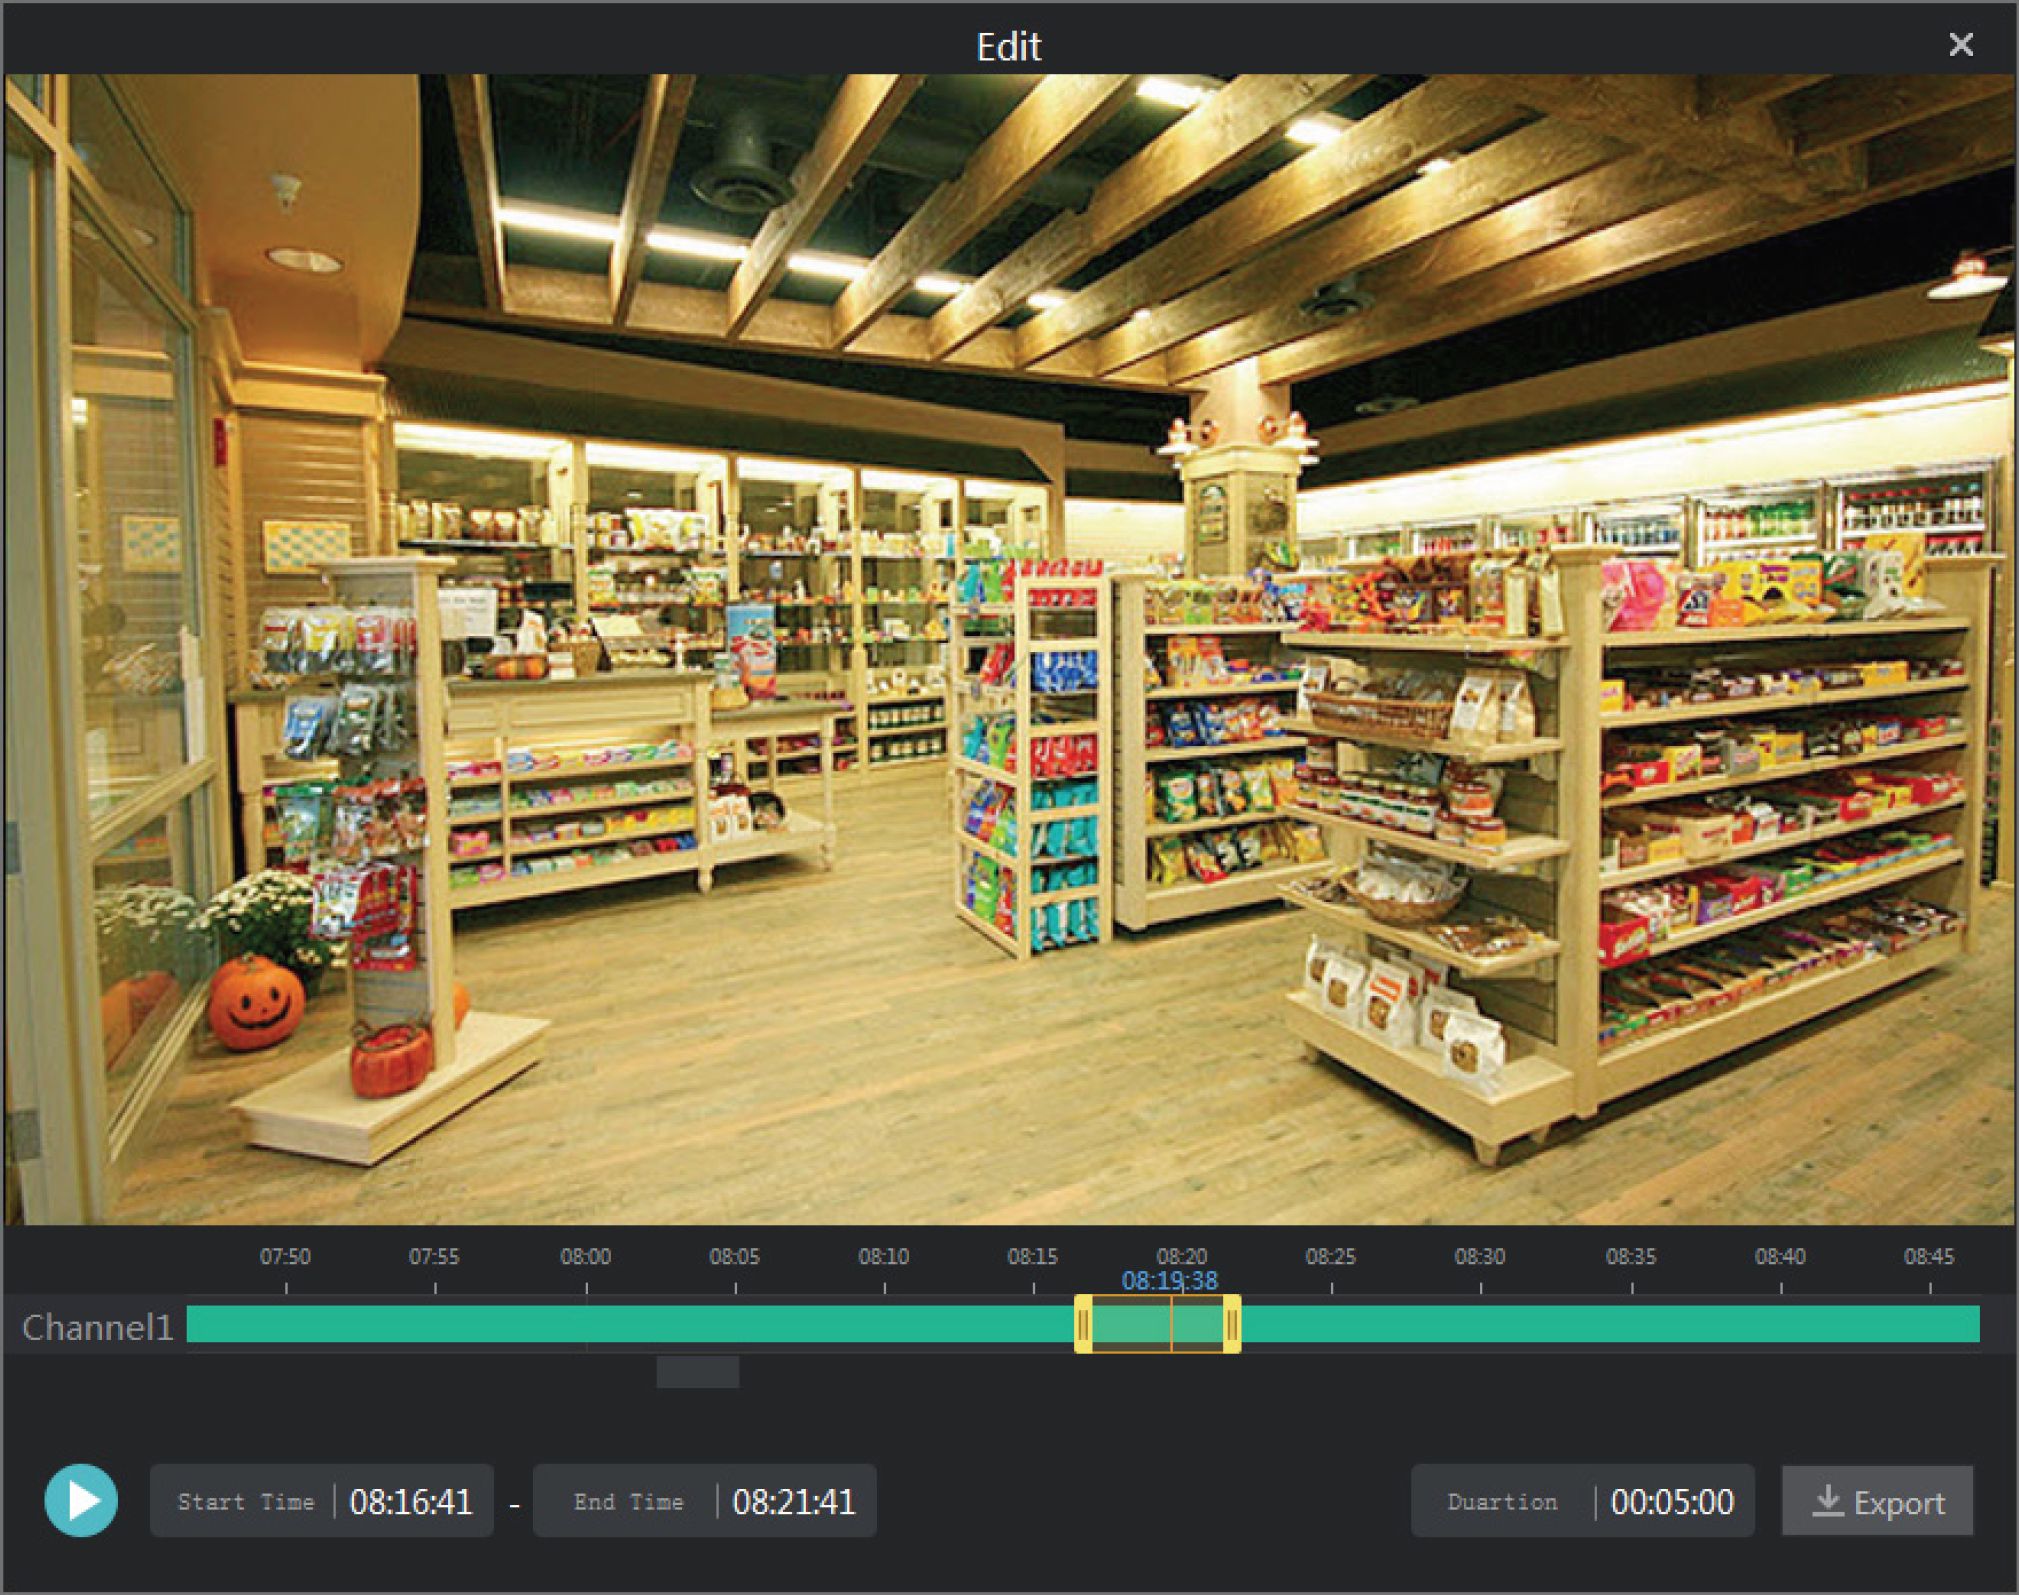Click the gray scroll thumb below the timeline
This screenshot has height=1595, width=2020.
(x=698, y=1372)
